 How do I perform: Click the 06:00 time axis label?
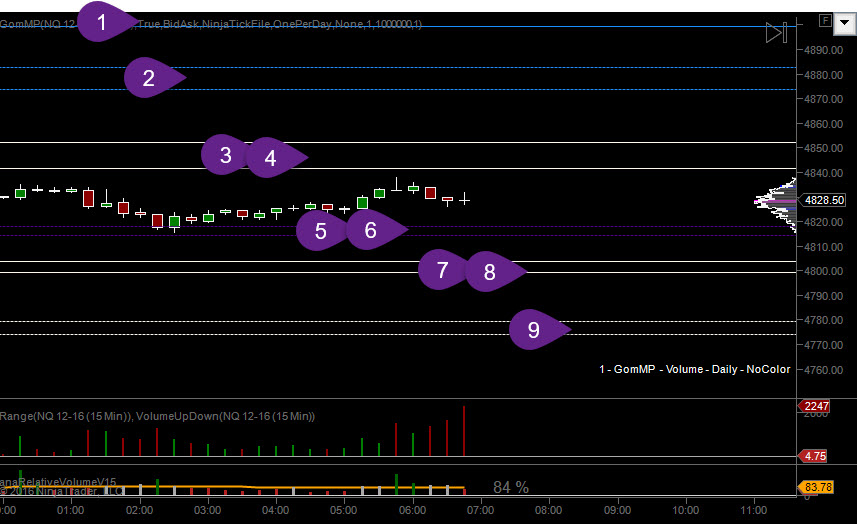[x=413, y=510]
